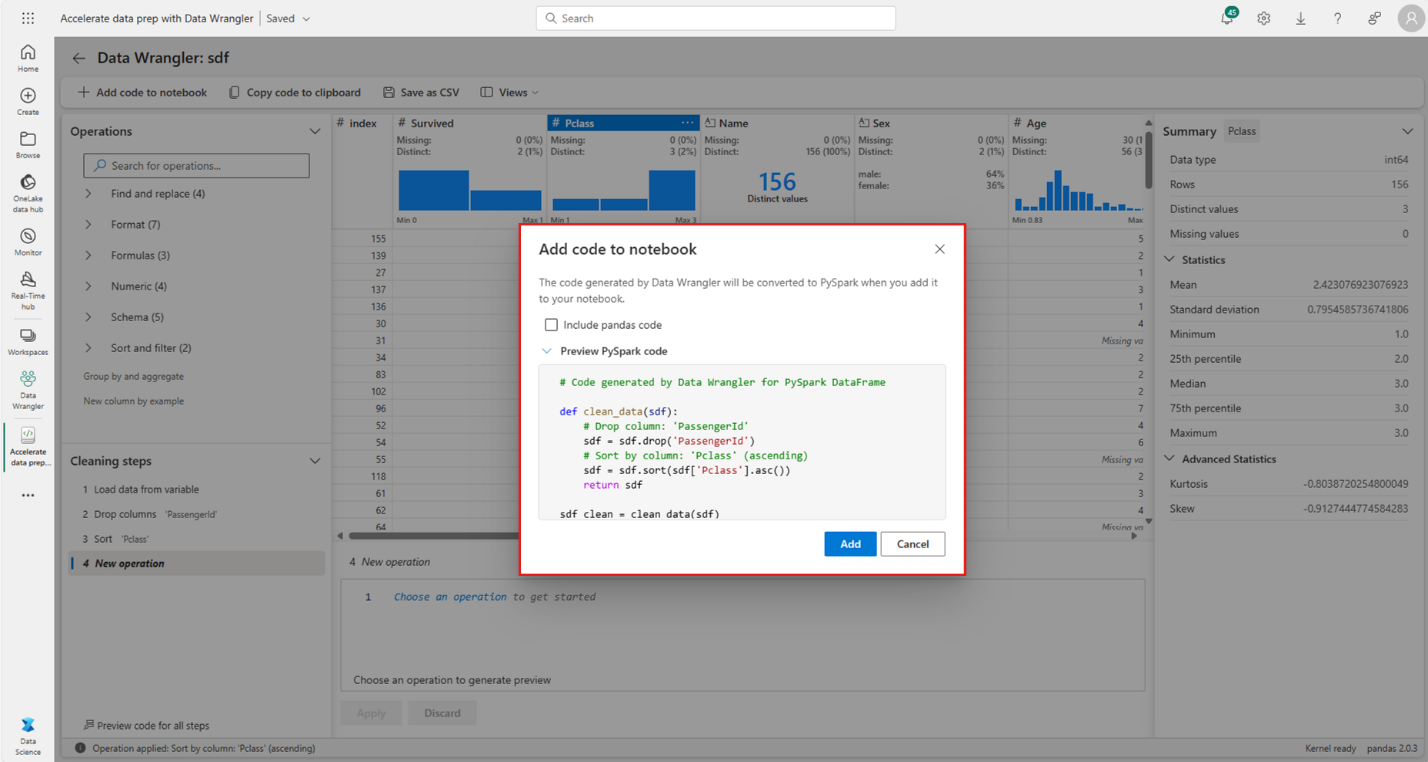Open Data Wrangler sidebar item
The height and width of the screenshot is (762, 1428).
coord(28,390)
